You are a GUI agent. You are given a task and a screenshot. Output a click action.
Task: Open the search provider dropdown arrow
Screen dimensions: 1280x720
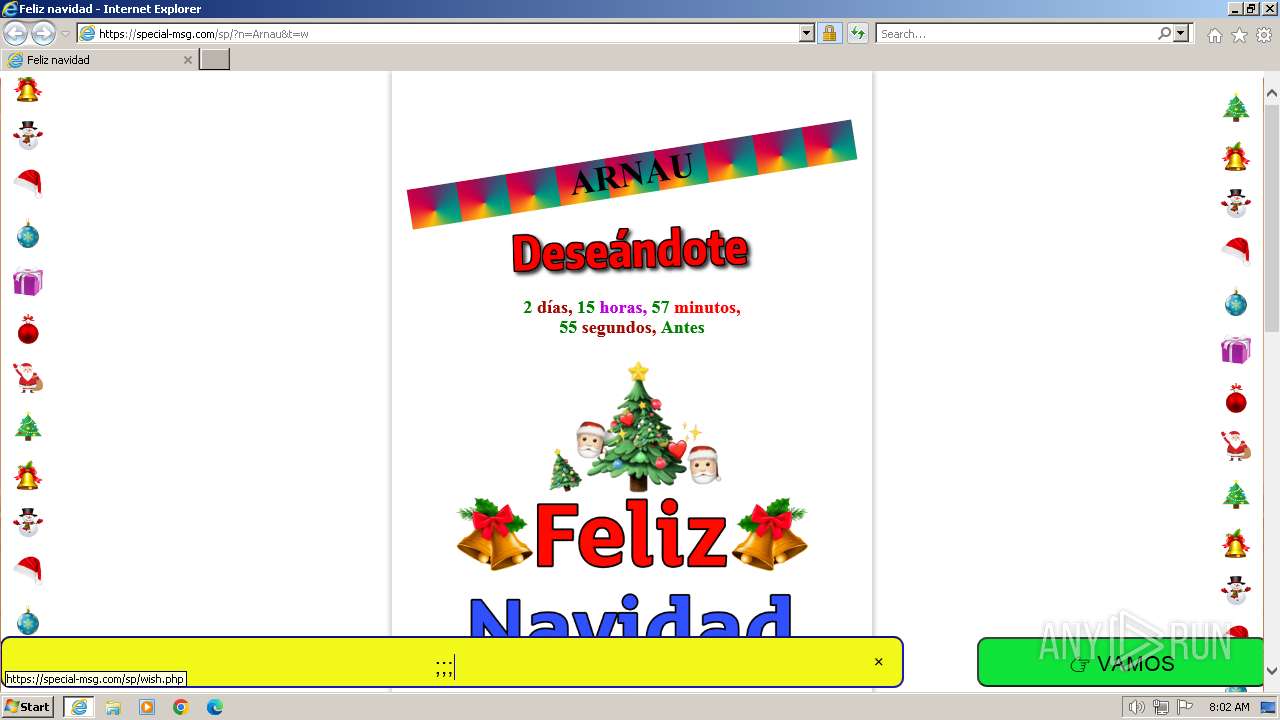click(1181, 33)
